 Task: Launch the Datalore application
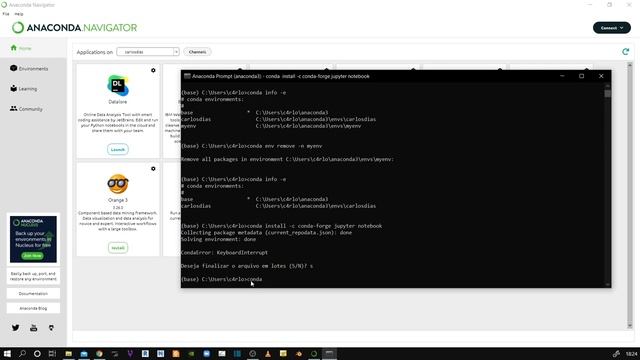pyautogui.click(x=118, y=149)
